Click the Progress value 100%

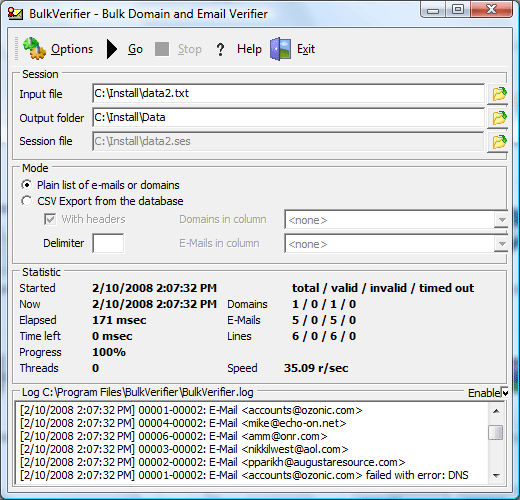pos(109,352)
